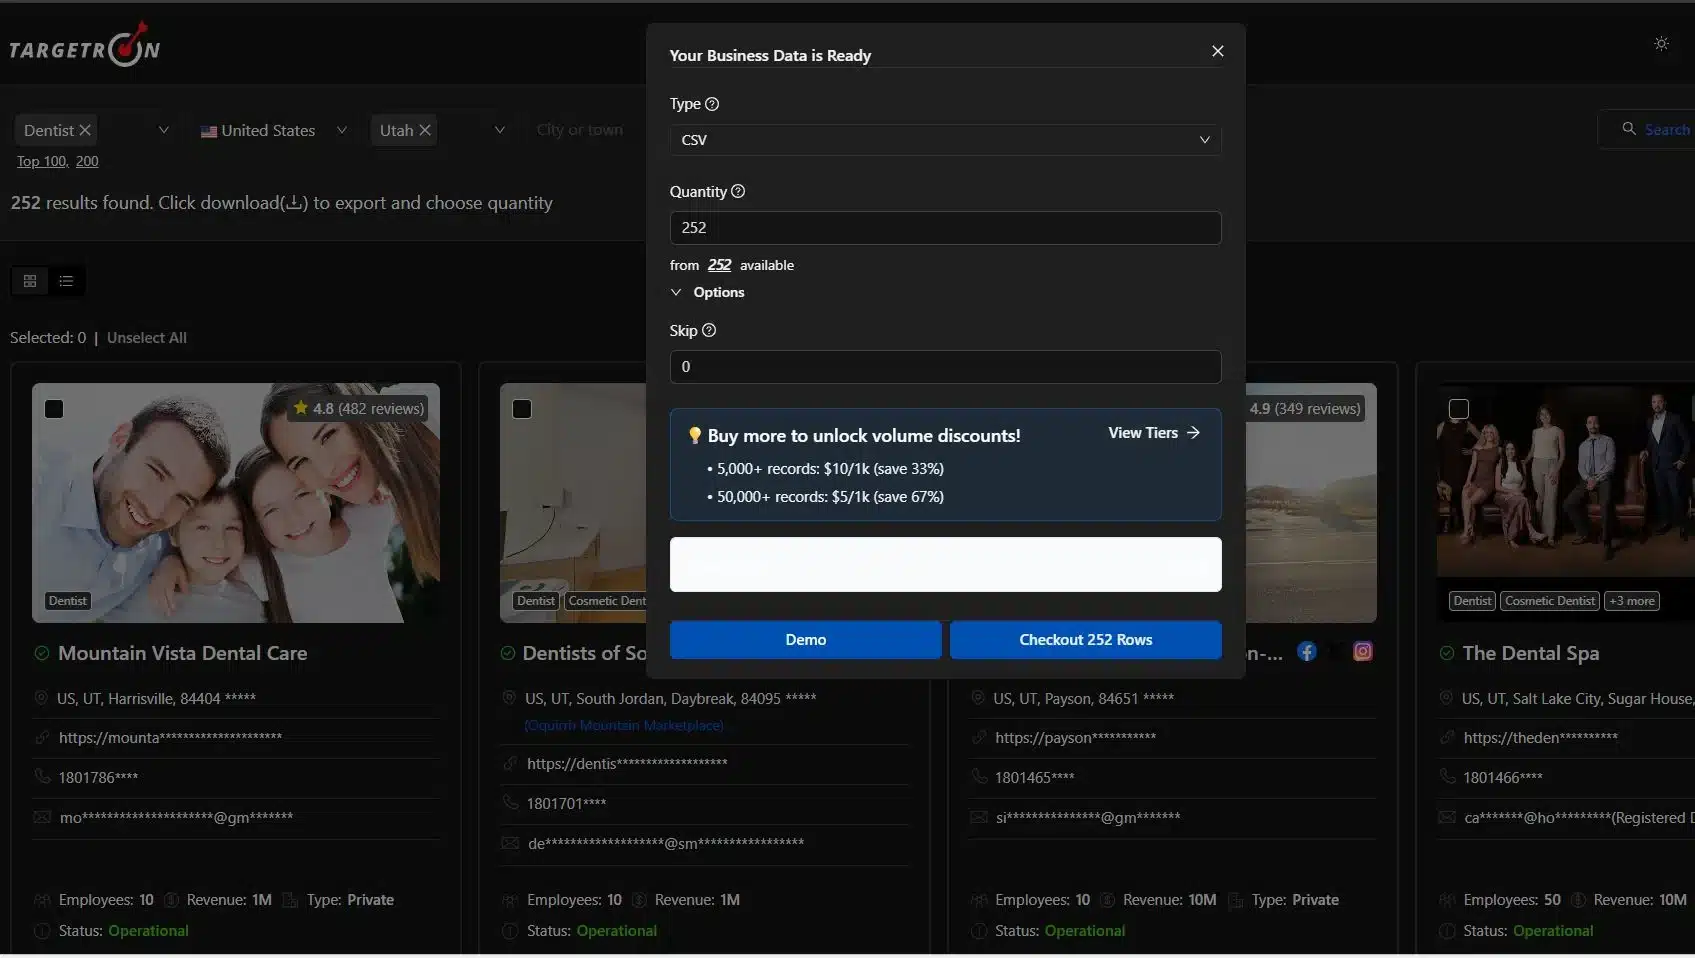
Task: Check The Dental Spa card checkbox
Action: tap(1459, 409)
